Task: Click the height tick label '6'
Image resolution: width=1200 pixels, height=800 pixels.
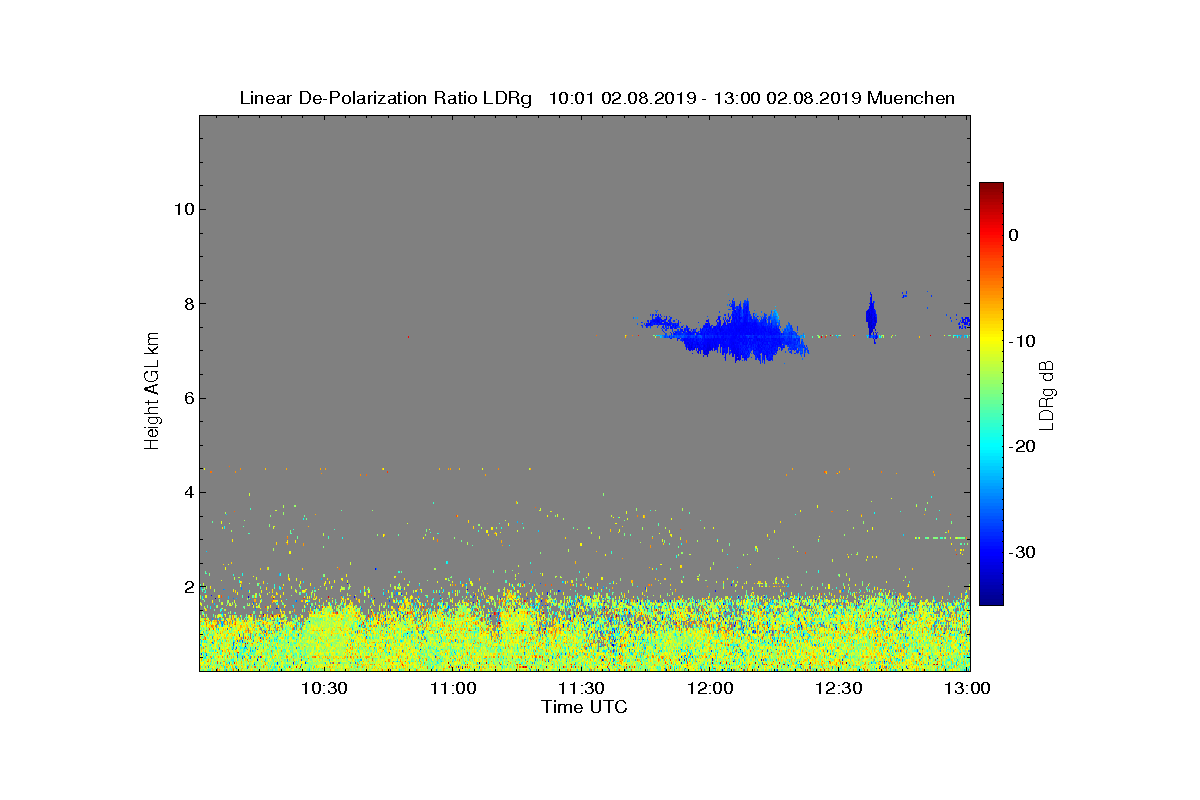Action: 188,398
